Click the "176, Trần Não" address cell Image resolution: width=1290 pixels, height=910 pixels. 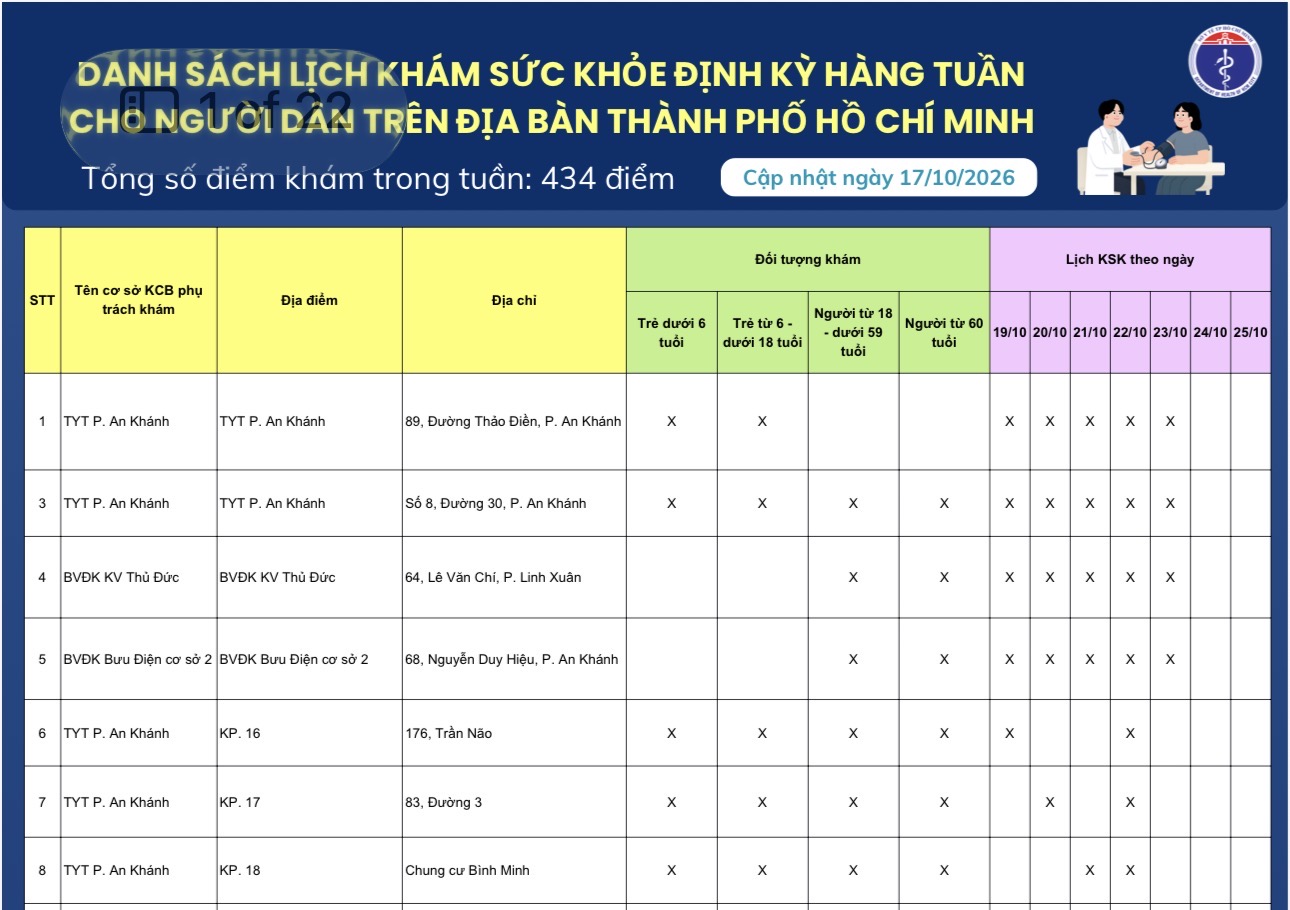click(514, 733)
